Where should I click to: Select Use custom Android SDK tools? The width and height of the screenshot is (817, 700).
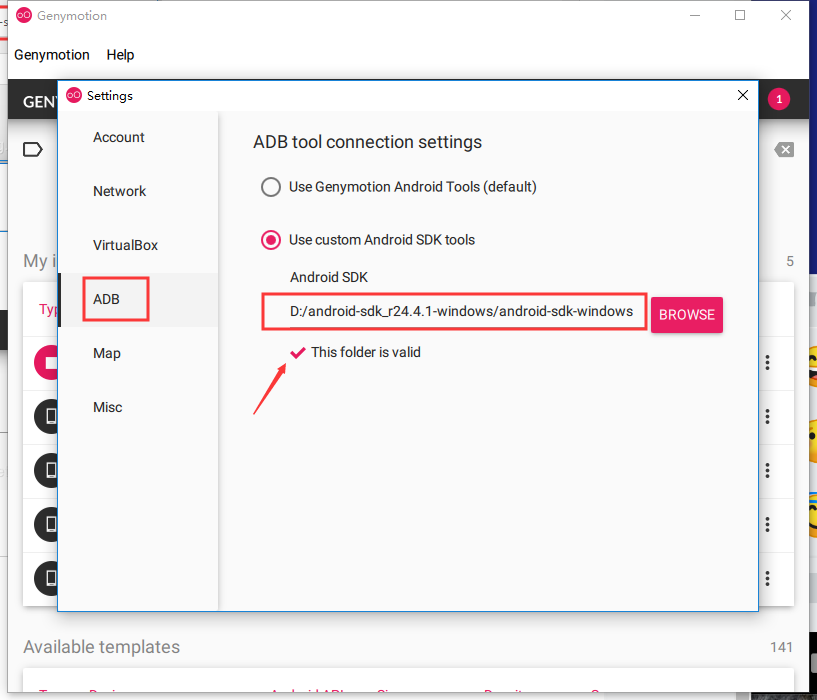pos(270,240)
